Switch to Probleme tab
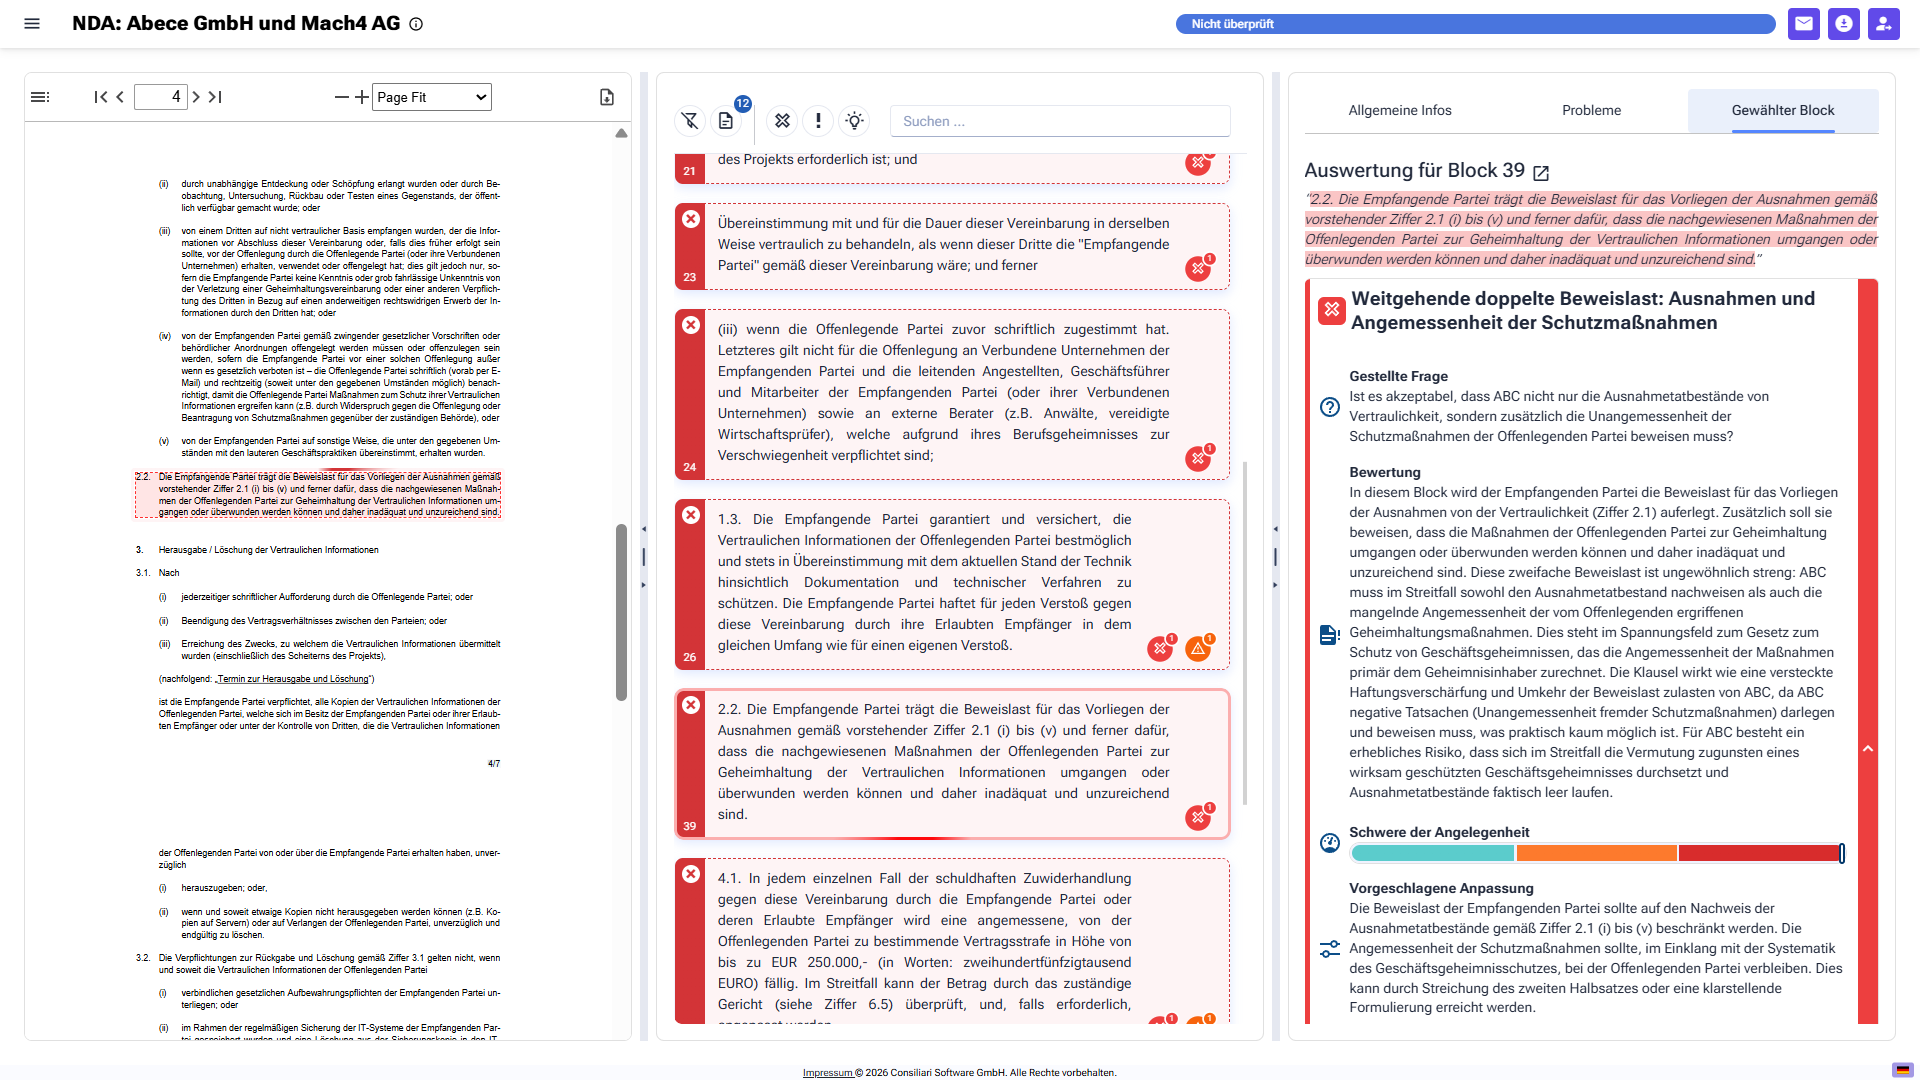 [1591, 110]
